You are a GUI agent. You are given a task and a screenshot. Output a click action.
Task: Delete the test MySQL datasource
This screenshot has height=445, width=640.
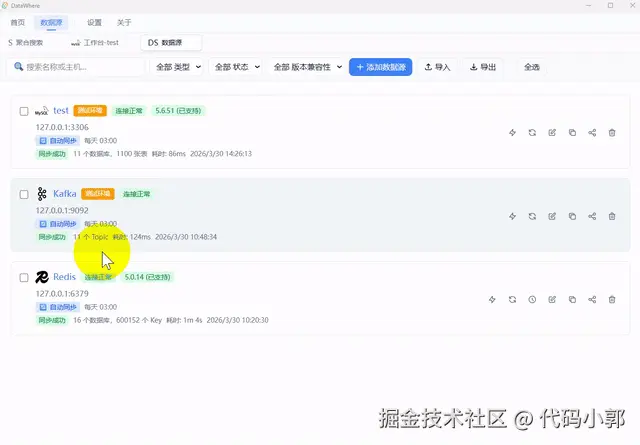pos(612,133)
